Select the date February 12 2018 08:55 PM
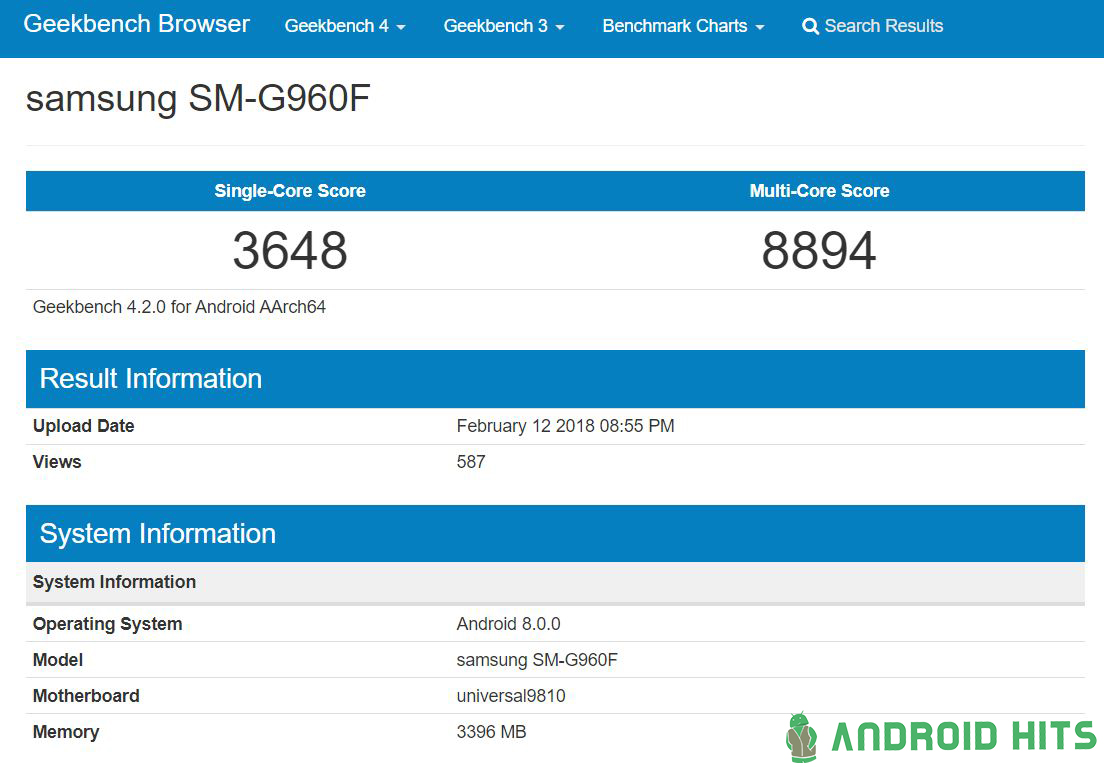This screenshot has height=767, width=1104. 565,426
